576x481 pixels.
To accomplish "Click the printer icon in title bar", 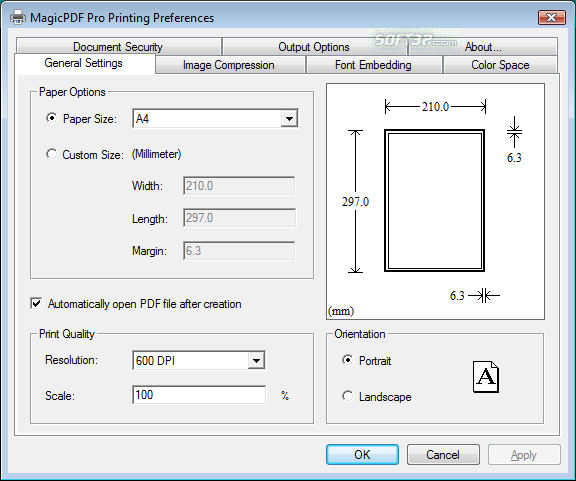I will [x=18, y=18].
